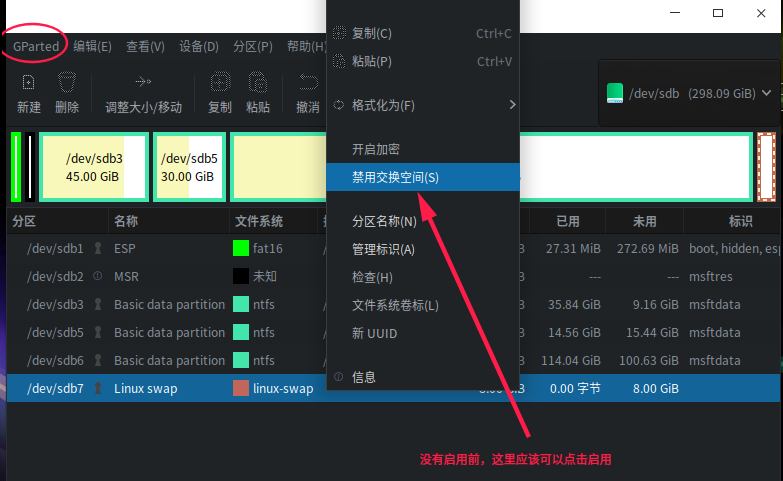Image resolution: width=783 pixels, height=481 pixels.
Task: Select /dev/sdb3 block in the disk map
Action: click(94, 167)
